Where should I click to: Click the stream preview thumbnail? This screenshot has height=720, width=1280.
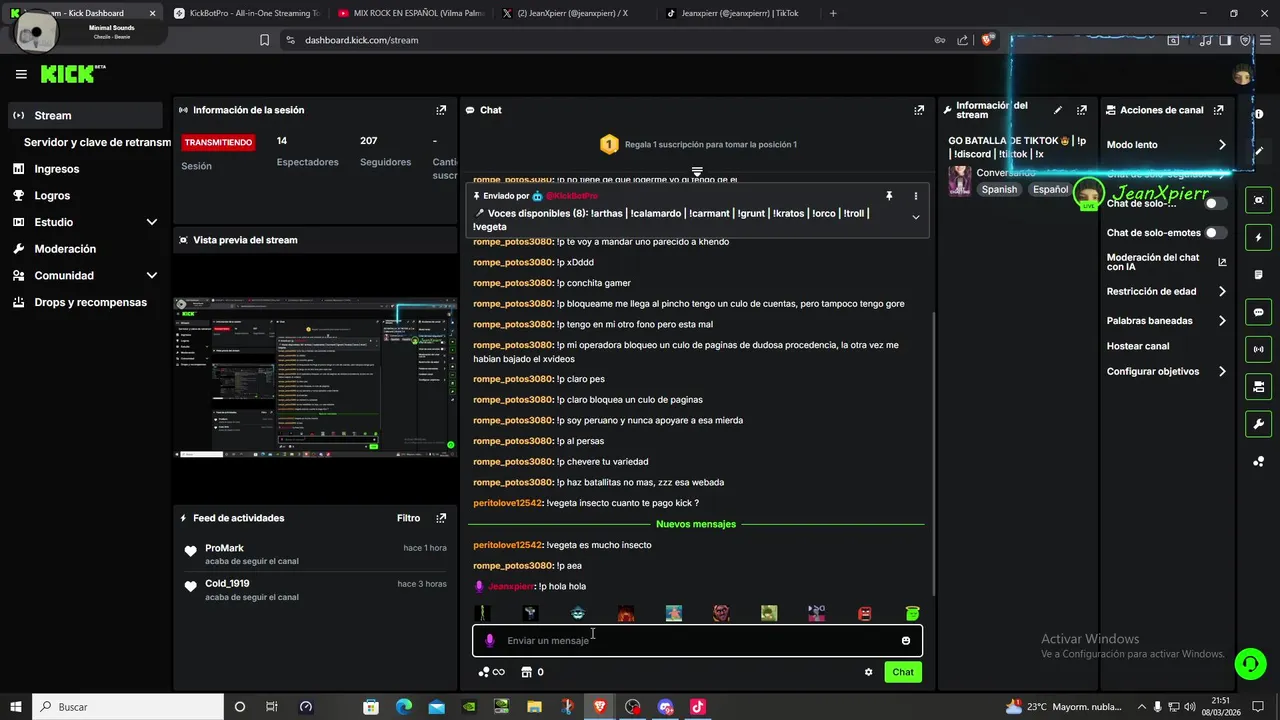click(x=315, y=378)
